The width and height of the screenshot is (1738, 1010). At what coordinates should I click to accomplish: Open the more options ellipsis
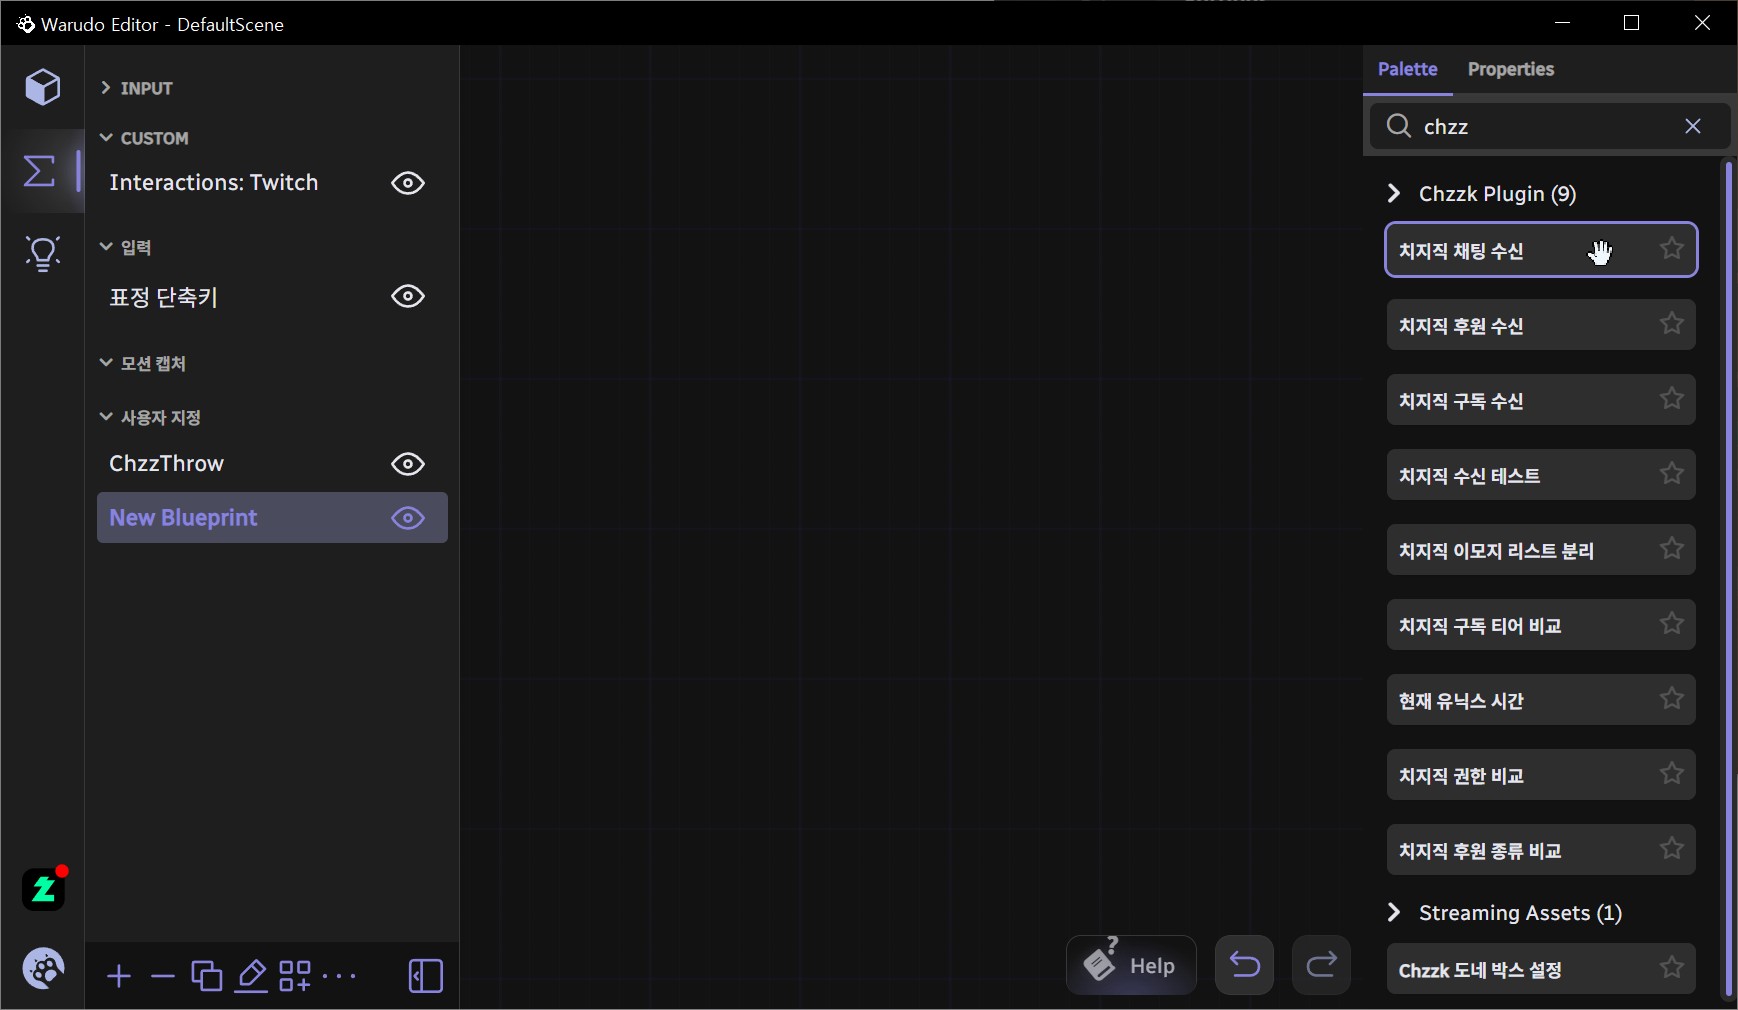(339, 976)
